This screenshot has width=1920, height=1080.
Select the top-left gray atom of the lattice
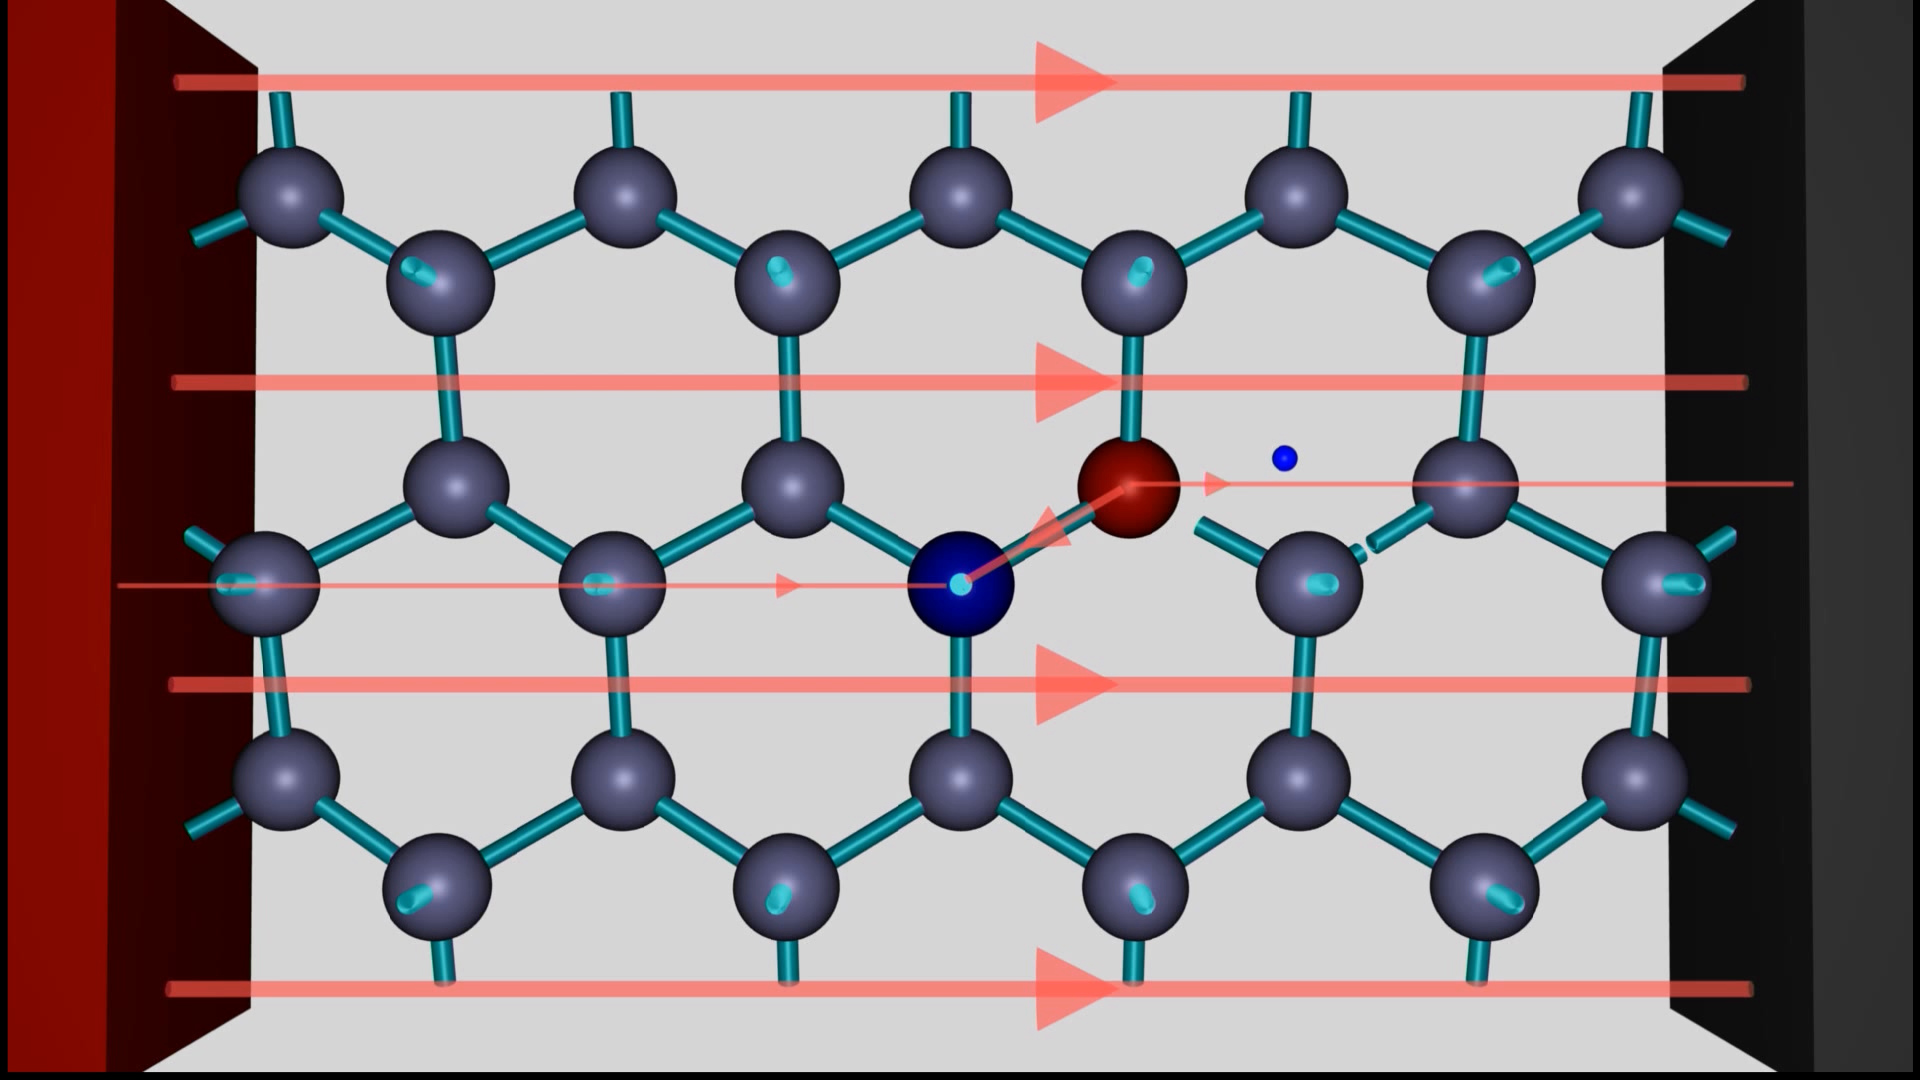click(x=290, y=197)
